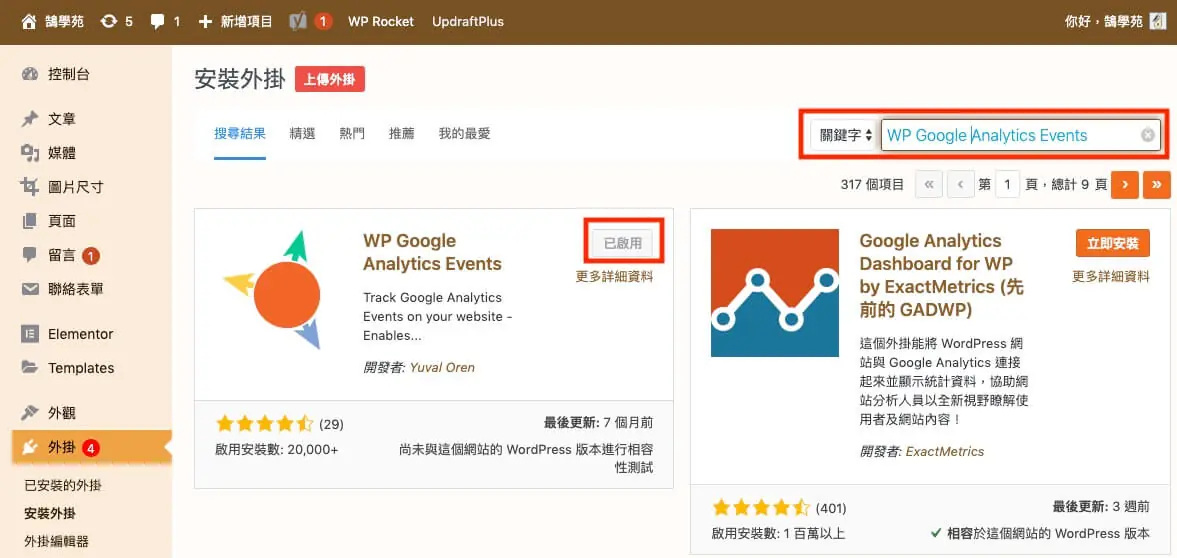The height and width of the screenshot is (558, 1177).
Task: Click the user avatar in the top right
Action: tap(1157, 21)
